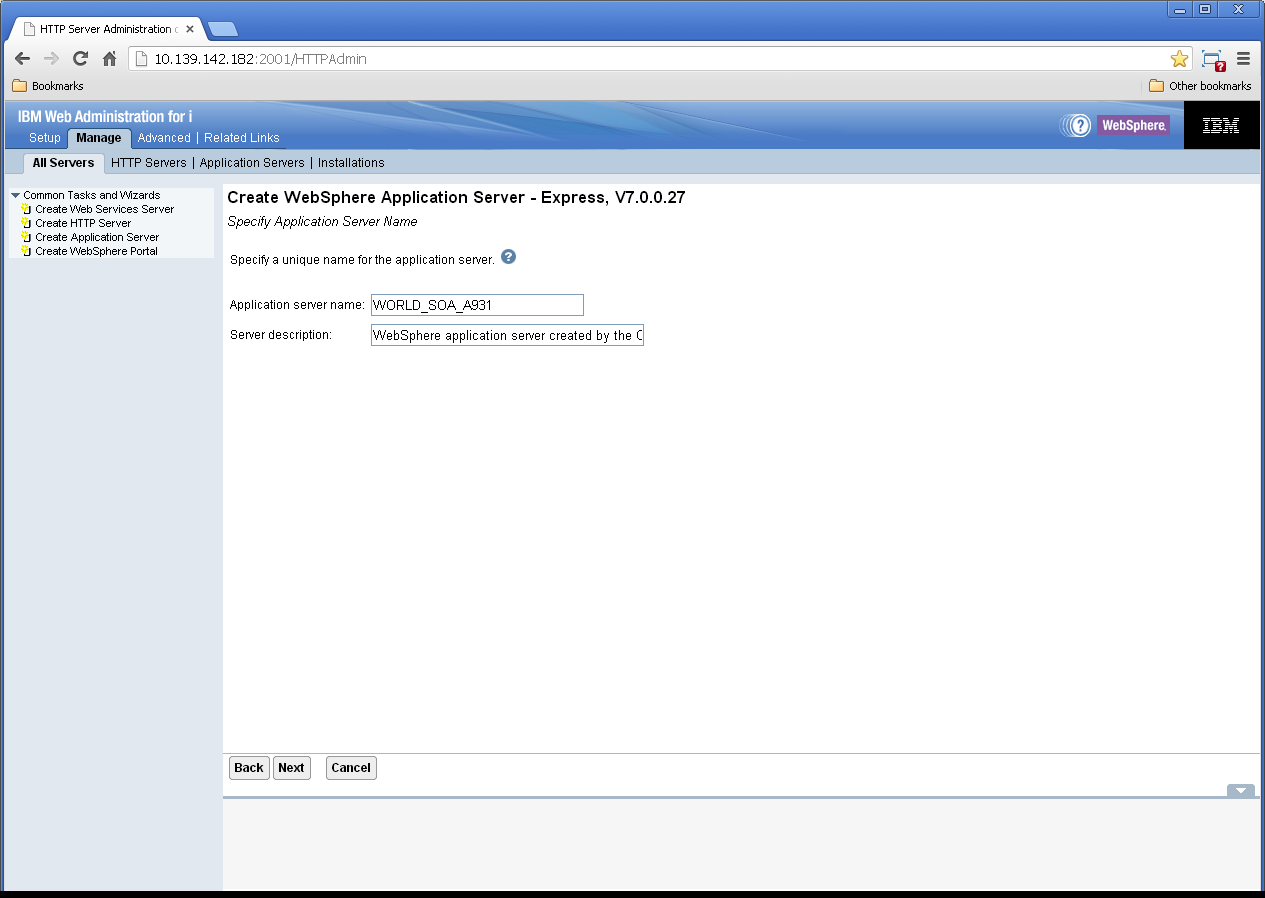1265x898 pixels.
Task: Click the browser forward arrow
Action: click(x=52, y=59)
